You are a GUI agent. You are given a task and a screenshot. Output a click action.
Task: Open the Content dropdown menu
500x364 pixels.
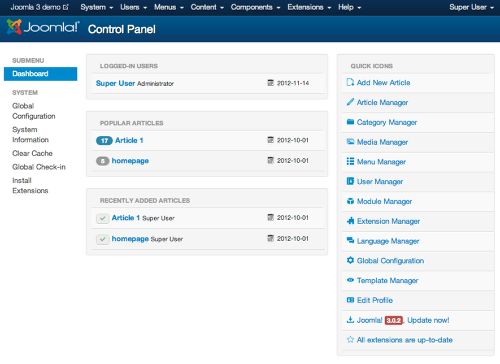[207, 7]
